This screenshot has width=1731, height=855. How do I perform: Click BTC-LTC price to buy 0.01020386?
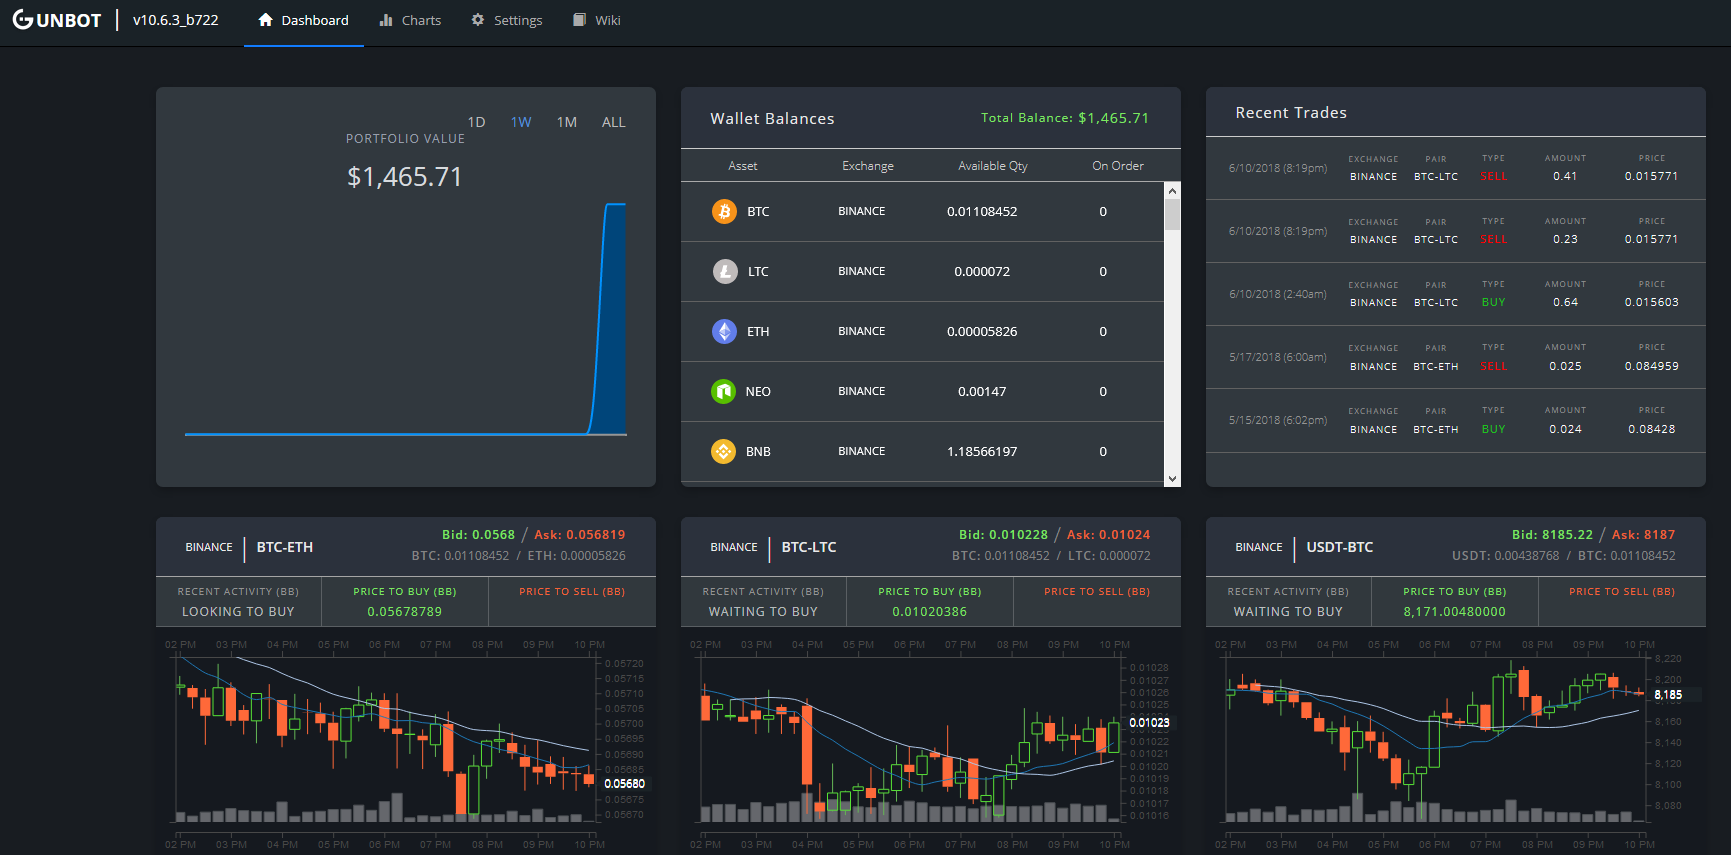point(930,612)
